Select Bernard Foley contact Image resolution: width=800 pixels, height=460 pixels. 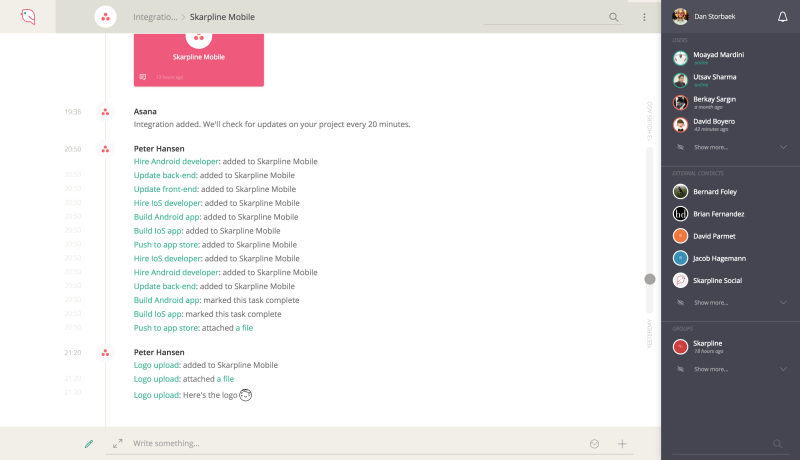tap(715, 192)
